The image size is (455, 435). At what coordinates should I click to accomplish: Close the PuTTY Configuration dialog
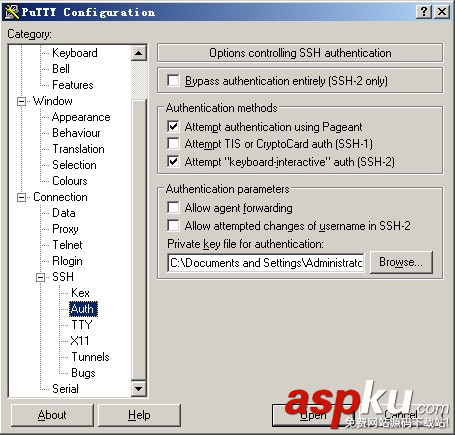[x=442, y=12]
